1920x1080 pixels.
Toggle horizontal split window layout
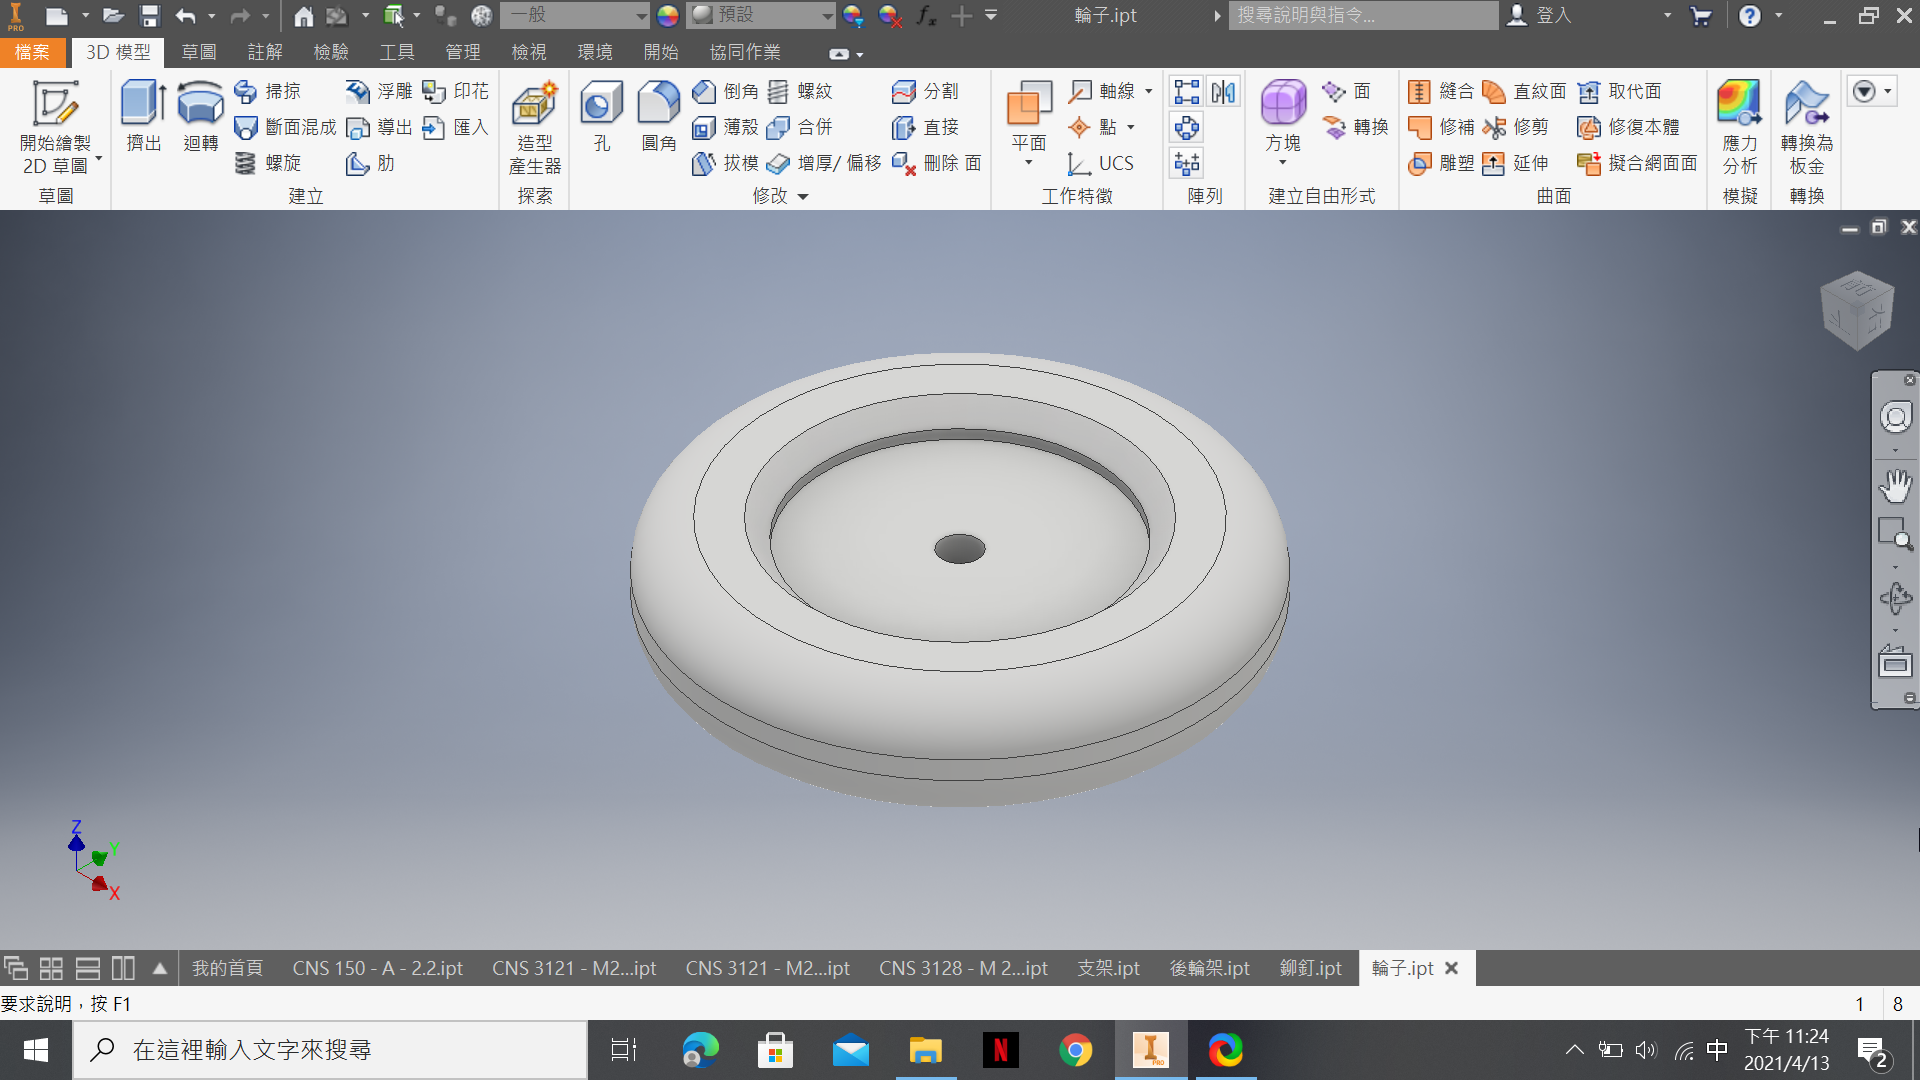[x=88, y=968]
